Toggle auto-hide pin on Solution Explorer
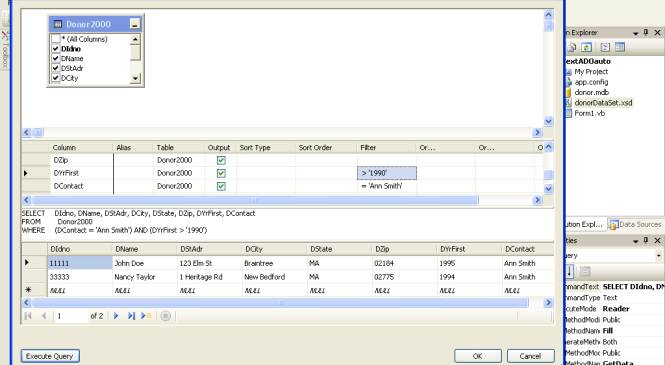 click(646, 33)
